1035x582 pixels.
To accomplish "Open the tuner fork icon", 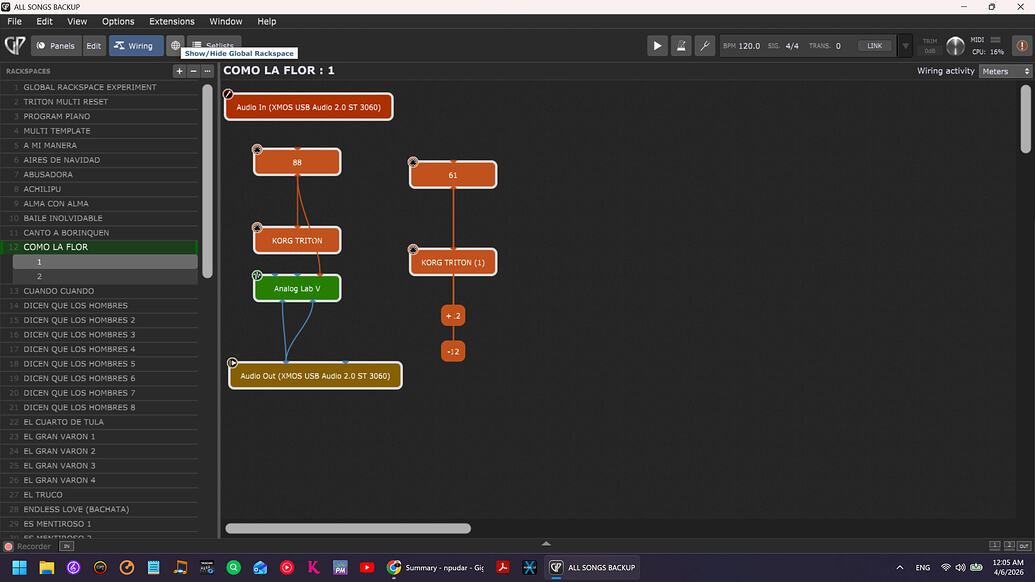I will pyautogui.click(x=704, y=46).
